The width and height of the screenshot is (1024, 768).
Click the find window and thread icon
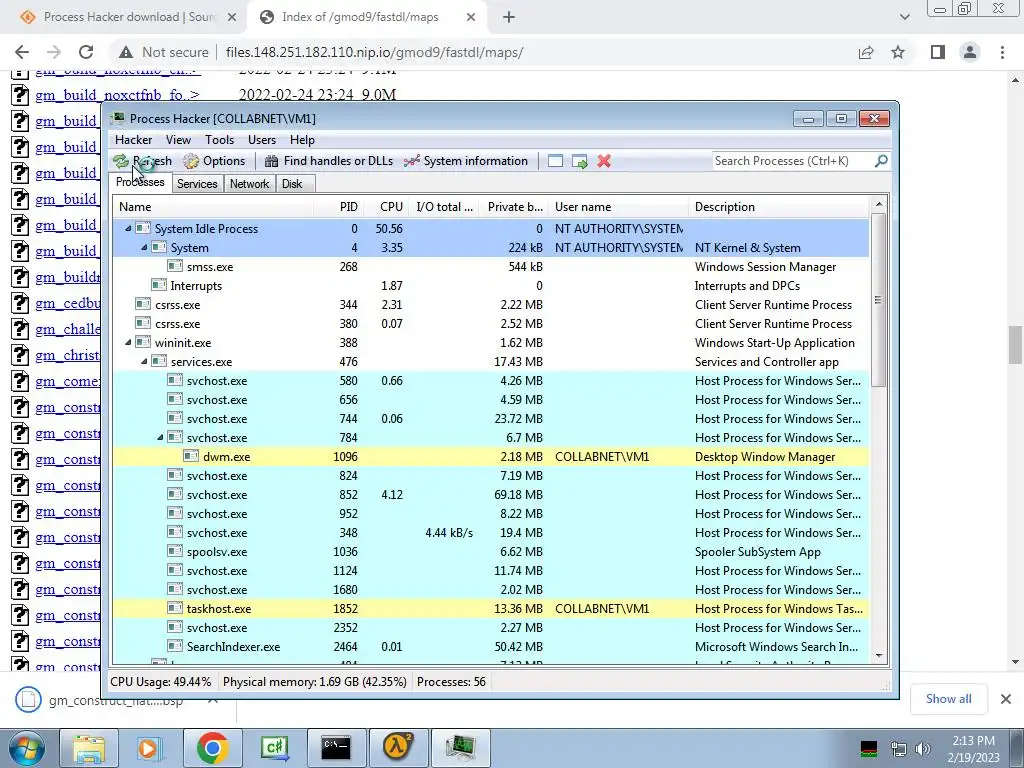(579, 161)
